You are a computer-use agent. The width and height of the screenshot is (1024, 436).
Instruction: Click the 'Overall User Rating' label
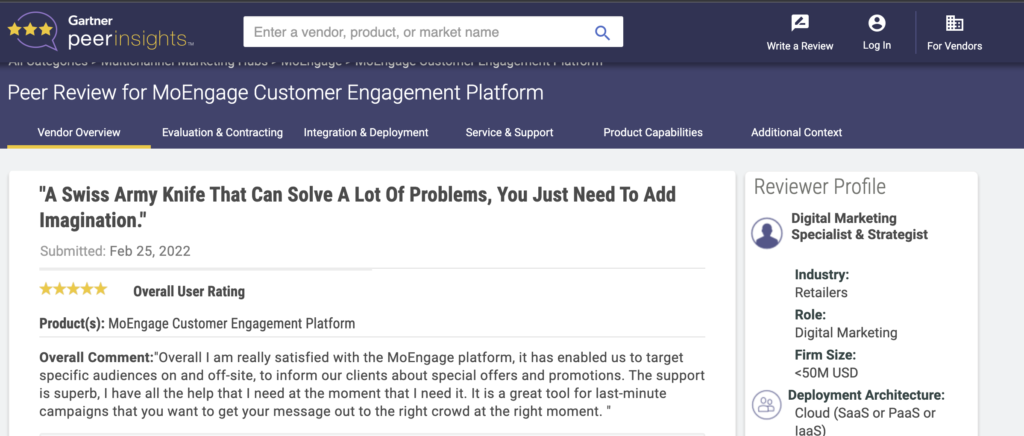tap(189, 292)
